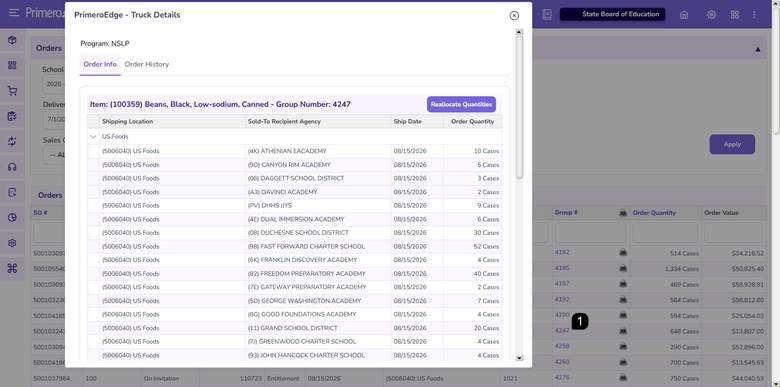This screenshot has height=387, width=780.
Task: Click the truck icon in the Group 4187 row
Action: click(x=623, y=284)
